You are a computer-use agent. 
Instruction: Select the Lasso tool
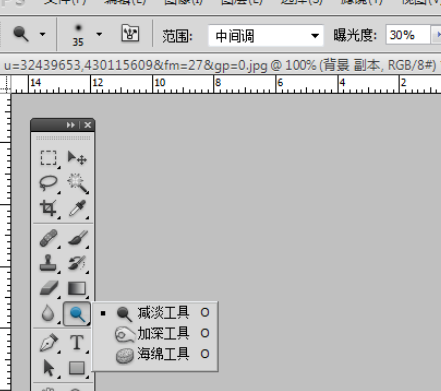pos(49,183)
